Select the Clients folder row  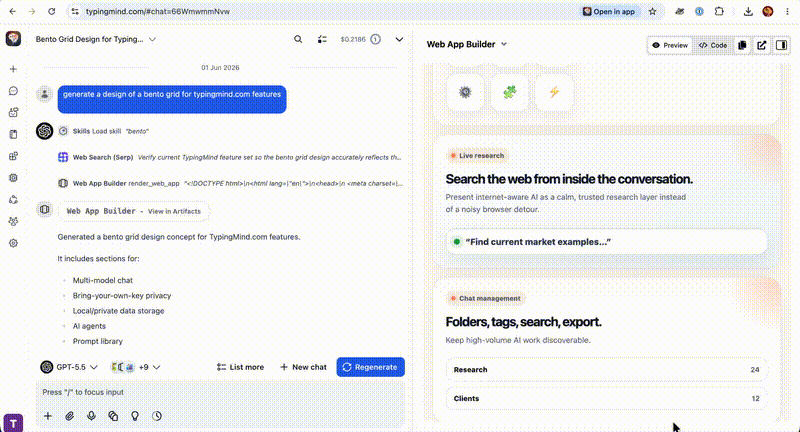(607, 399)
